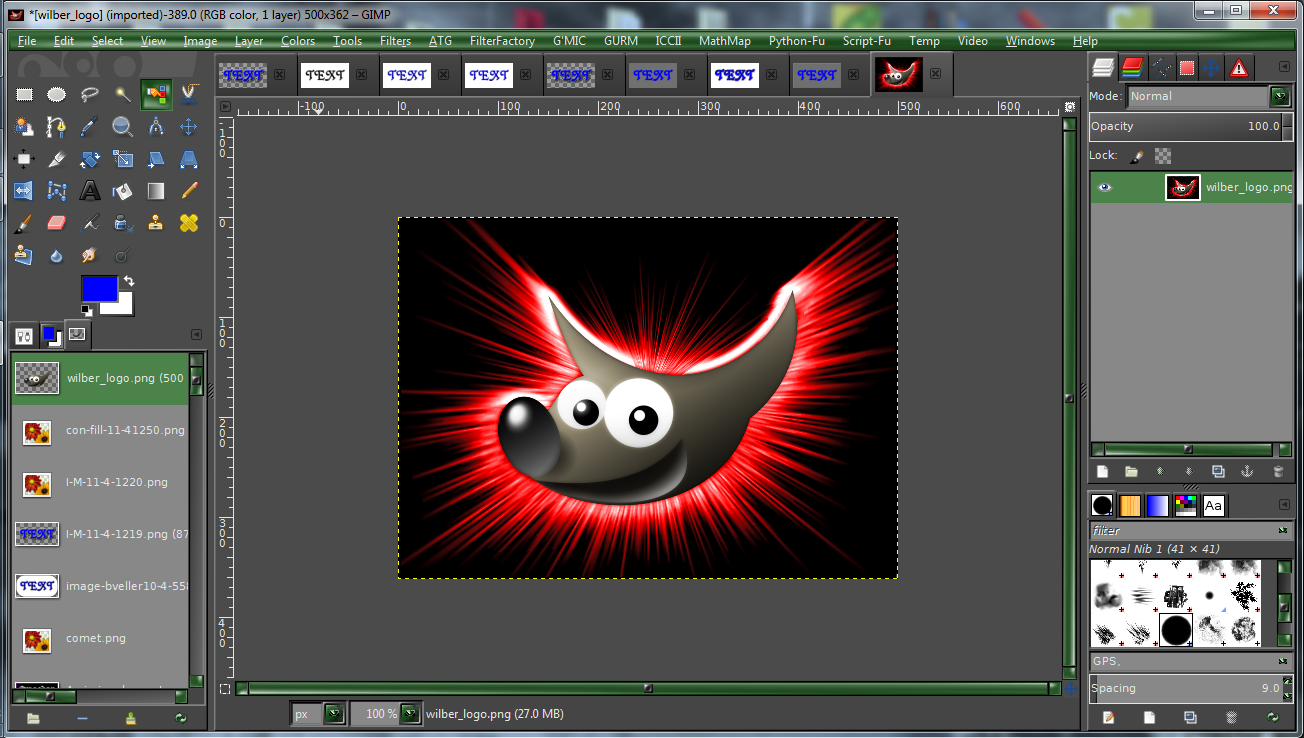This screenshot has height=738, width=1304.
Task: Toggle lock pixels for the layer
Action: click(x=1137, y=156)
